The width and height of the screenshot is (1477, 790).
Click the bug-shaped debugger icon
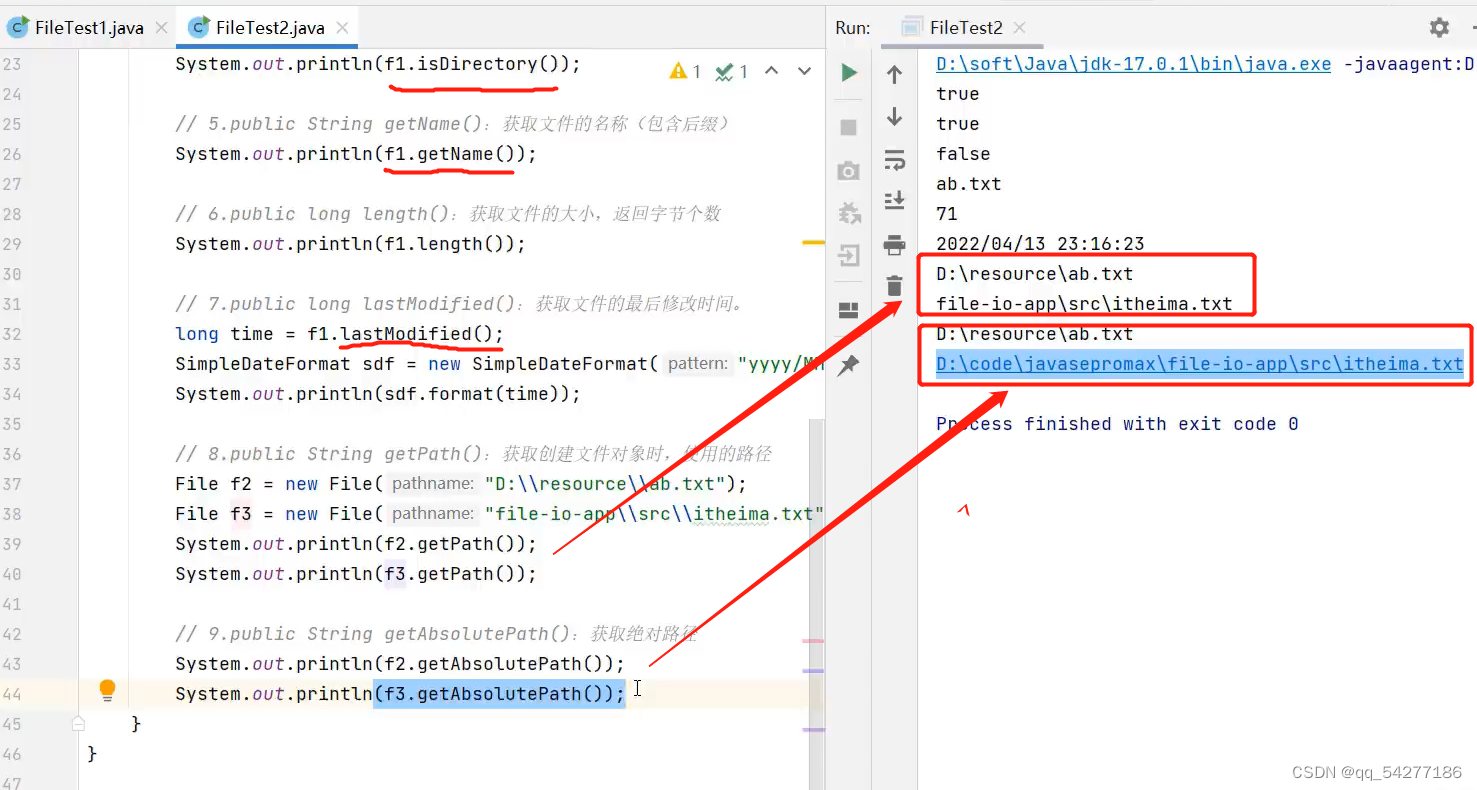(x=849, y=213)
